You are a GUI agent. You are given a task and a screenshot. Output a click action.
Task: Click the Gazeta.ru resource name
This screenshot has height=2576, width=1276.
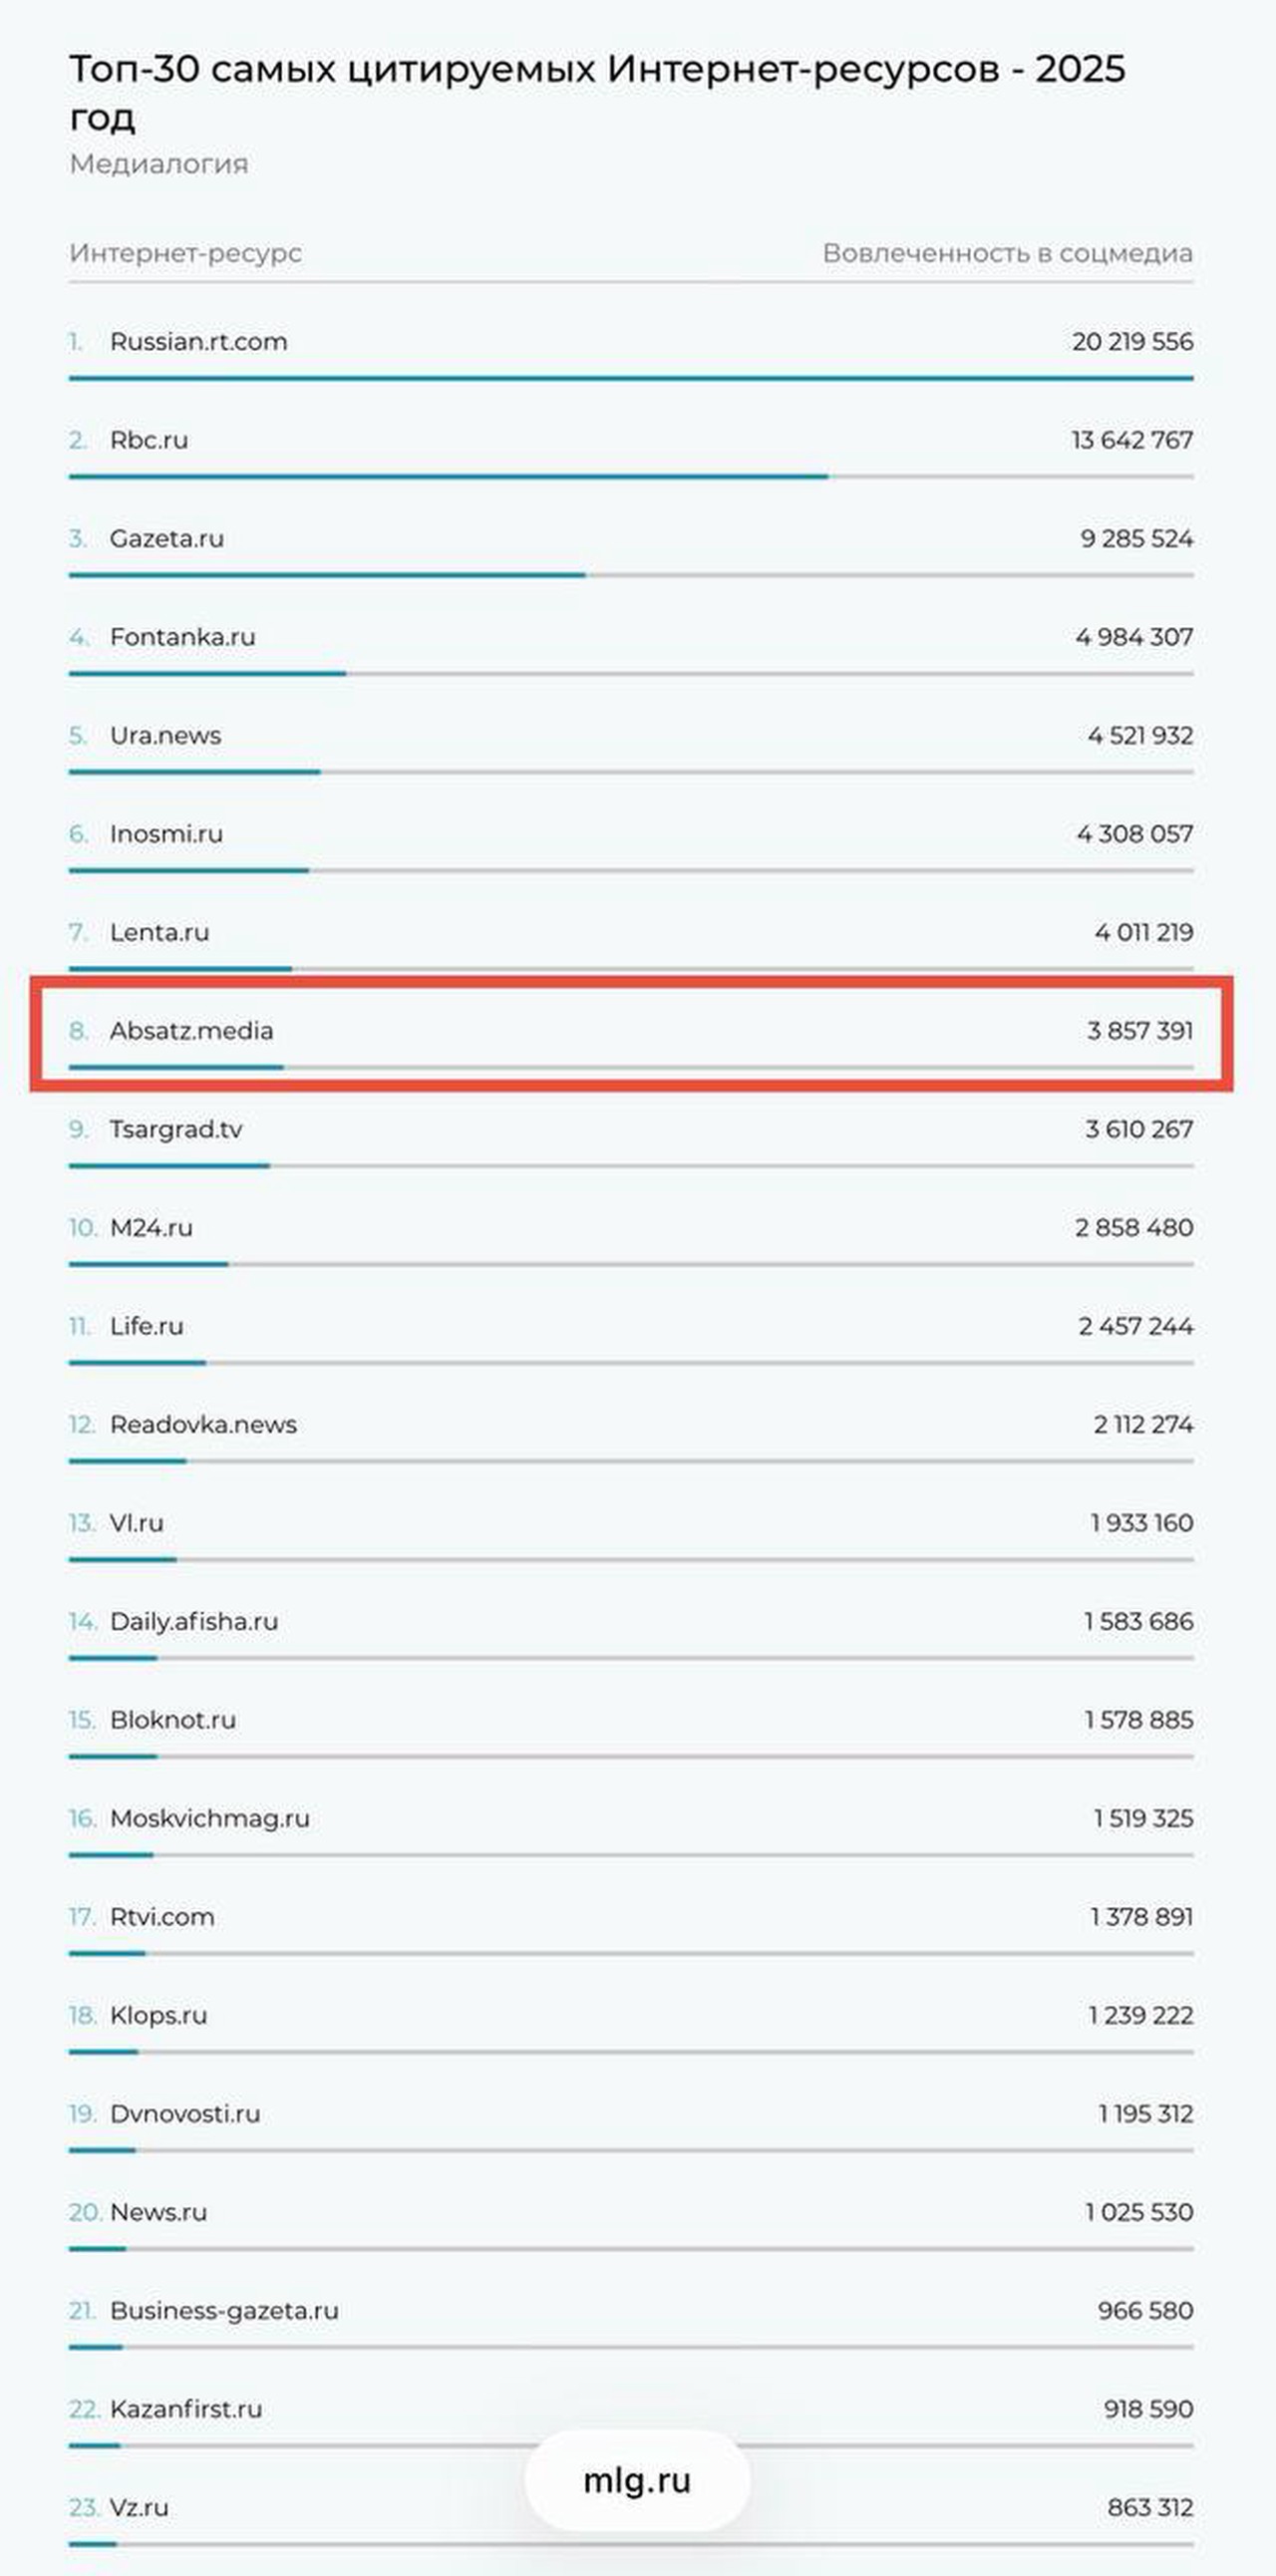click(166, 539)
